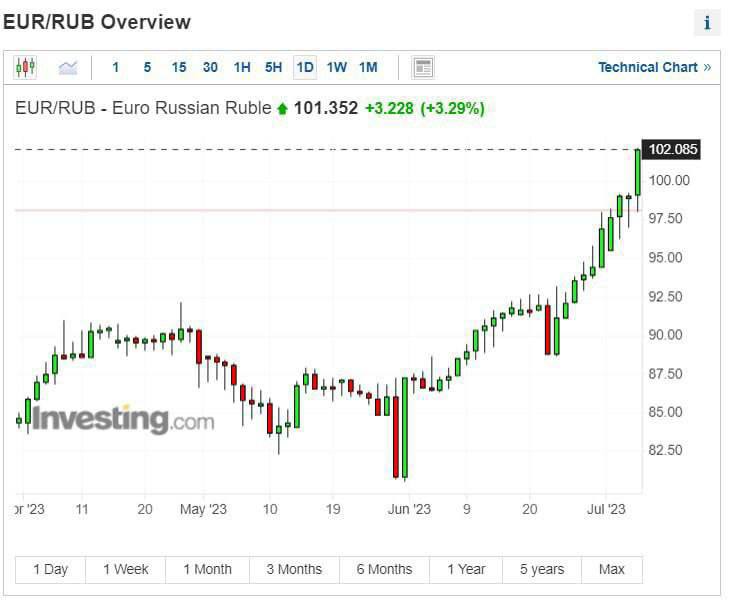Select the 15-minute interval
Viewport: 729px width, 607px height.
click(178, 67)
